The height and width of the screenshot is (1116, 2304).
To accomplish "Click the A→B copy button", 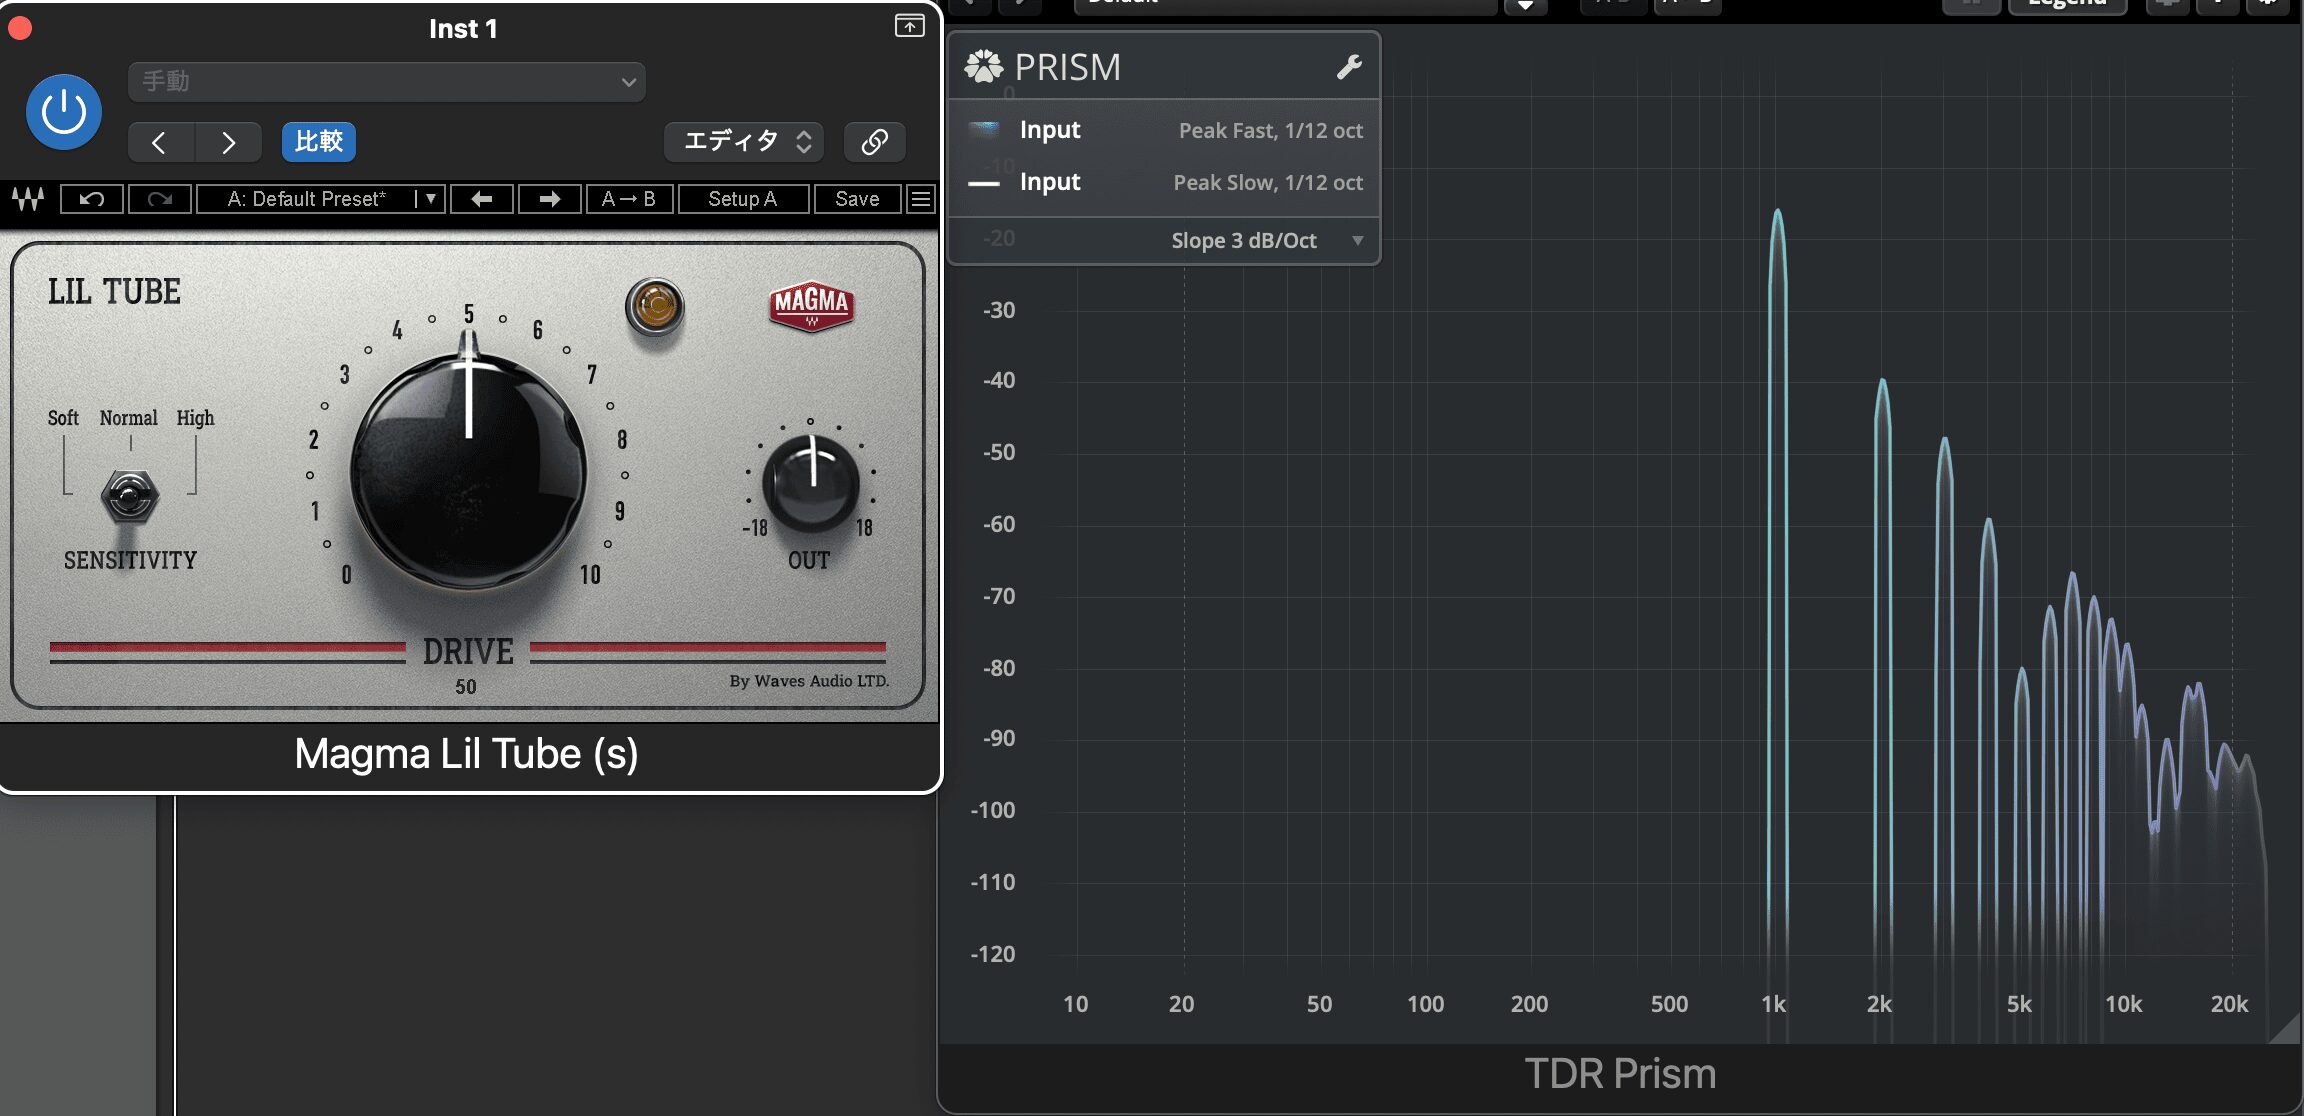I will tap(629, 199).
